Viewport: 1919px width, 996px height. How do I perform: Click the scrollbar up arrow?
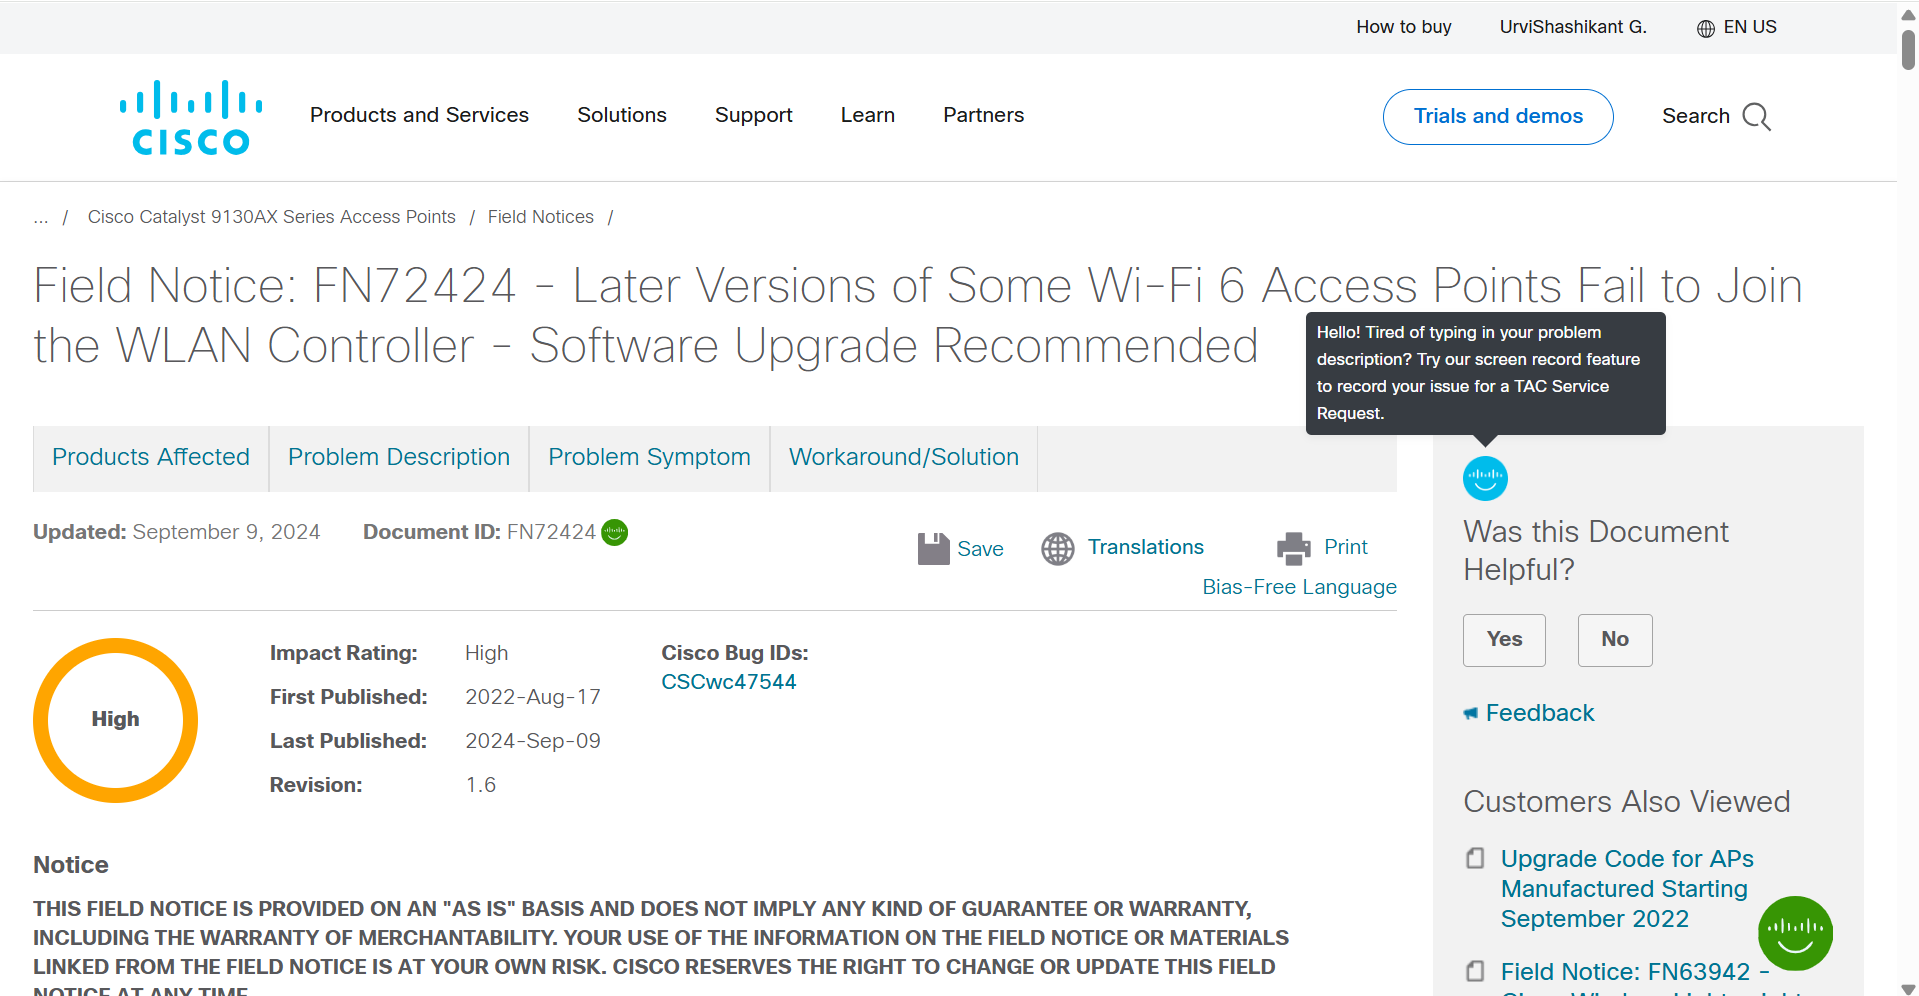point(1908,14)
